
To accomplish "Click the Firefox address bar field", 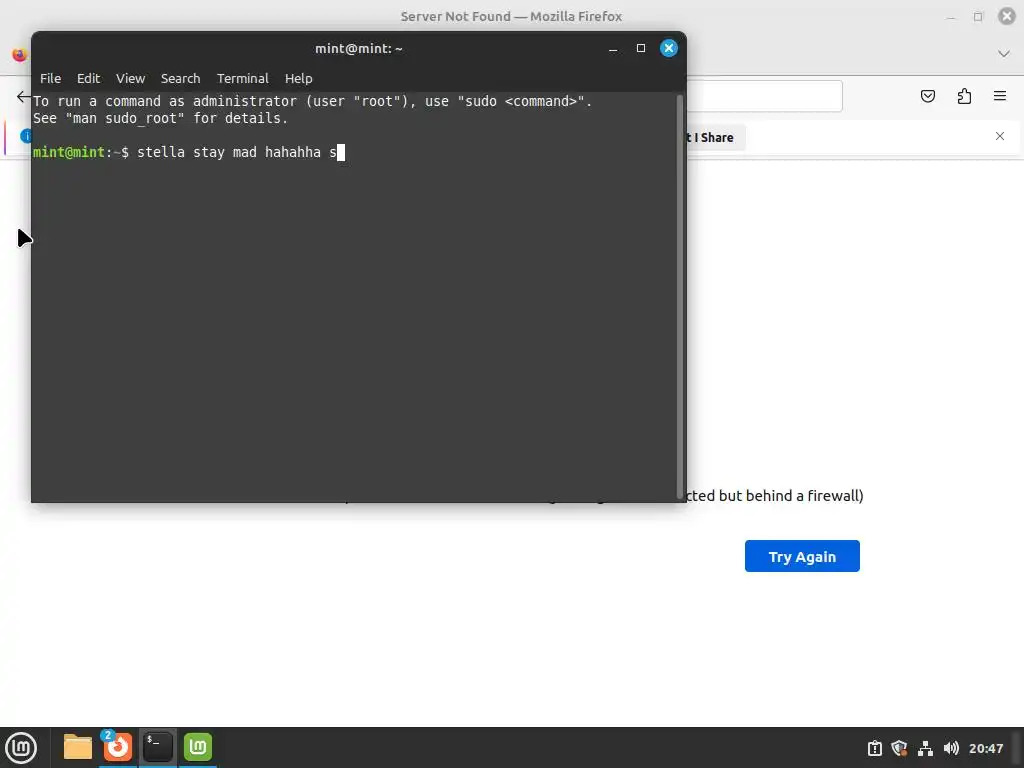I will click(763, 96).
